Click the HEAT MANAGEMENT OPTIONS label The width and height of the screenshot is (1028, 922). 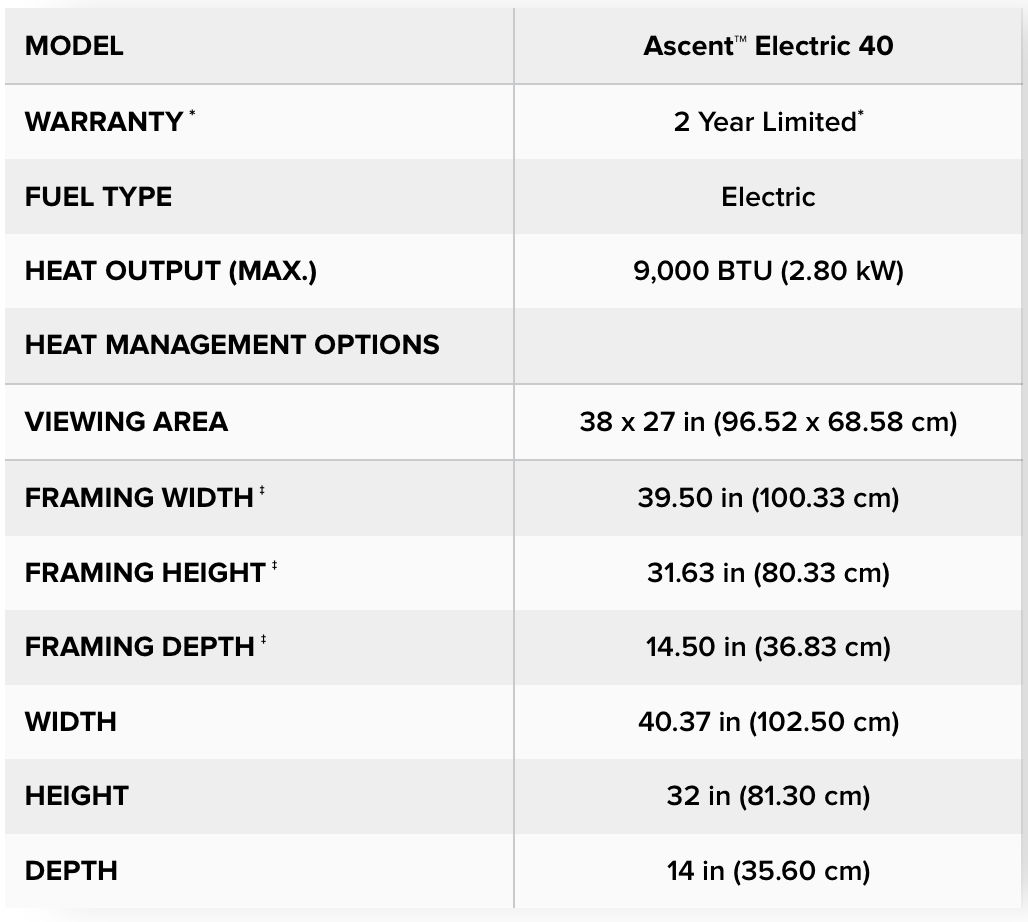(232, 345)
